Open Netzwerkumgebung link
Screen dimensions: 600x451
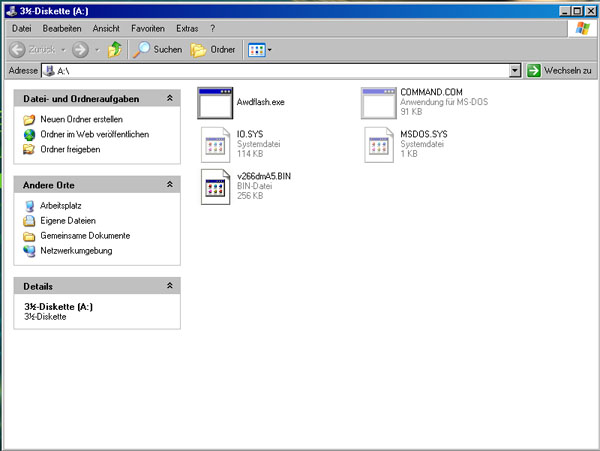coord(76,251)
